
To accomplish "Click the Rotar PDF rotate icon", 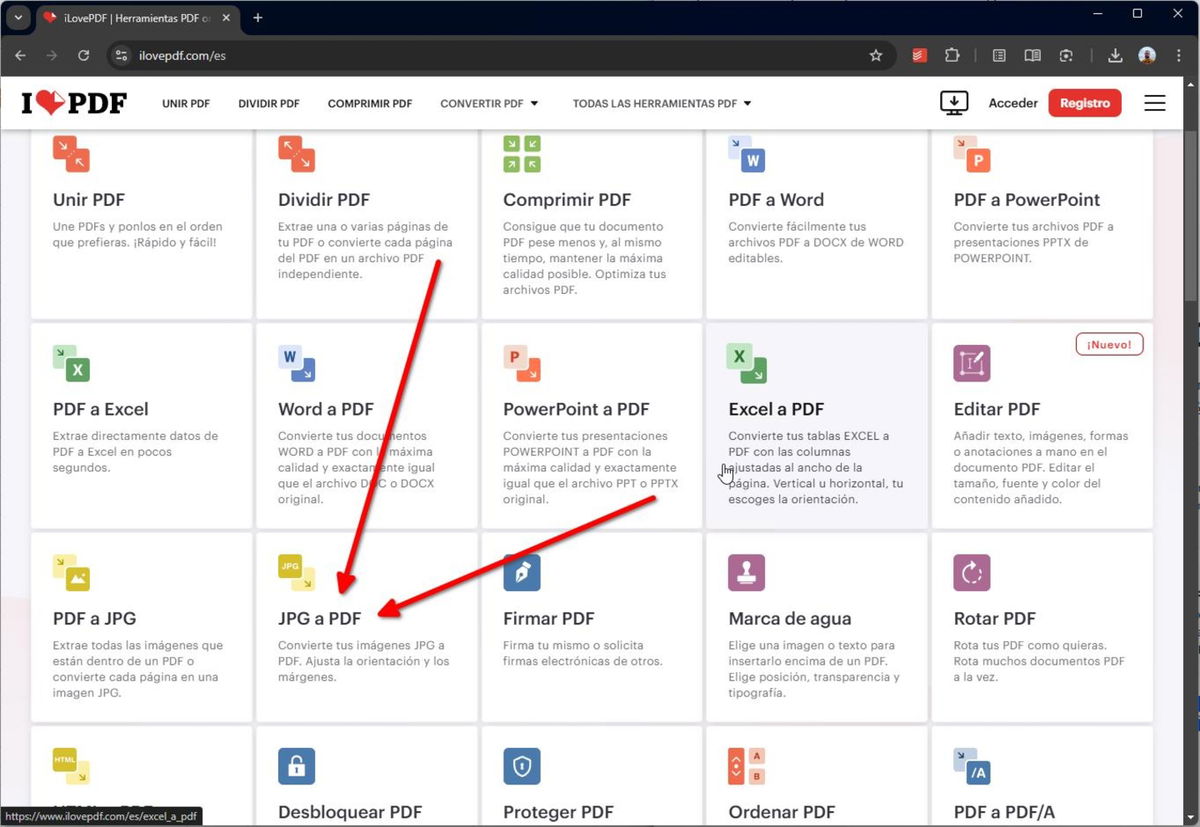I will click(971, 572).
